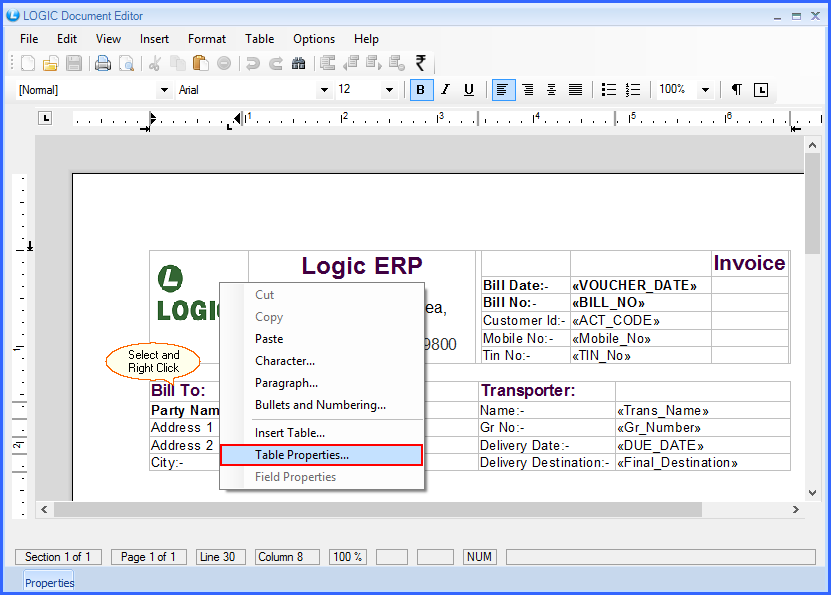Open Find using binoculars icon
This screenshot has width=831, height=595.
(298, 64)
